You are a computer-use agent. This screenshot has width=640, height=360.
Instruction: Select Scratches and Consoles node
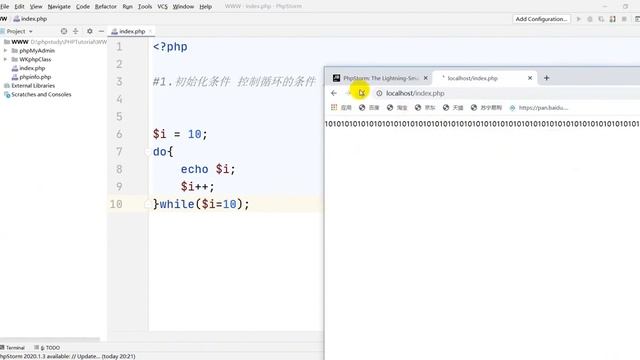41,94
